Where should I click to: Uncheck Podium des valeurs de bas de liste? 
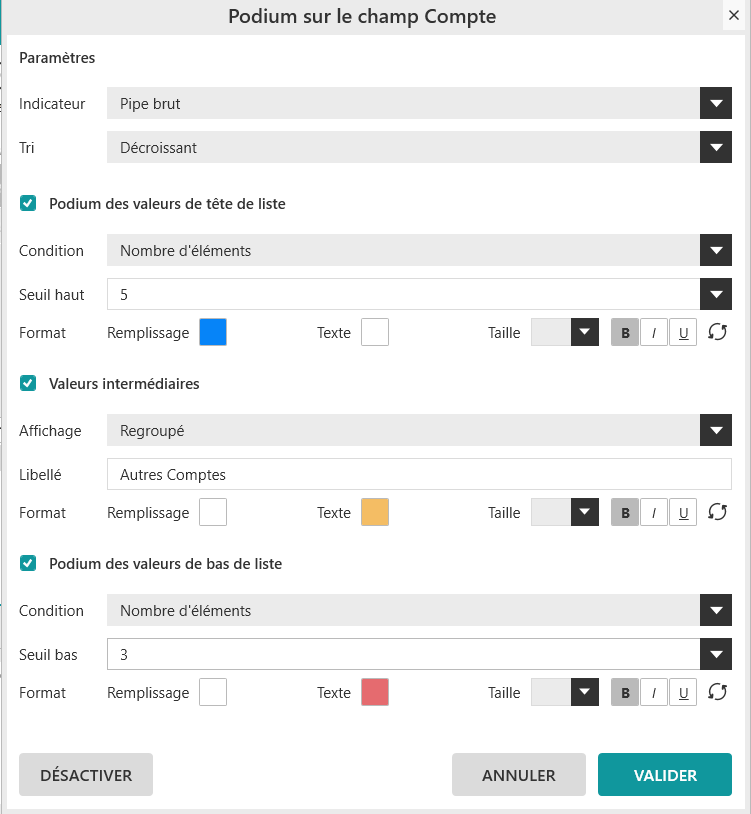point(28,564)
